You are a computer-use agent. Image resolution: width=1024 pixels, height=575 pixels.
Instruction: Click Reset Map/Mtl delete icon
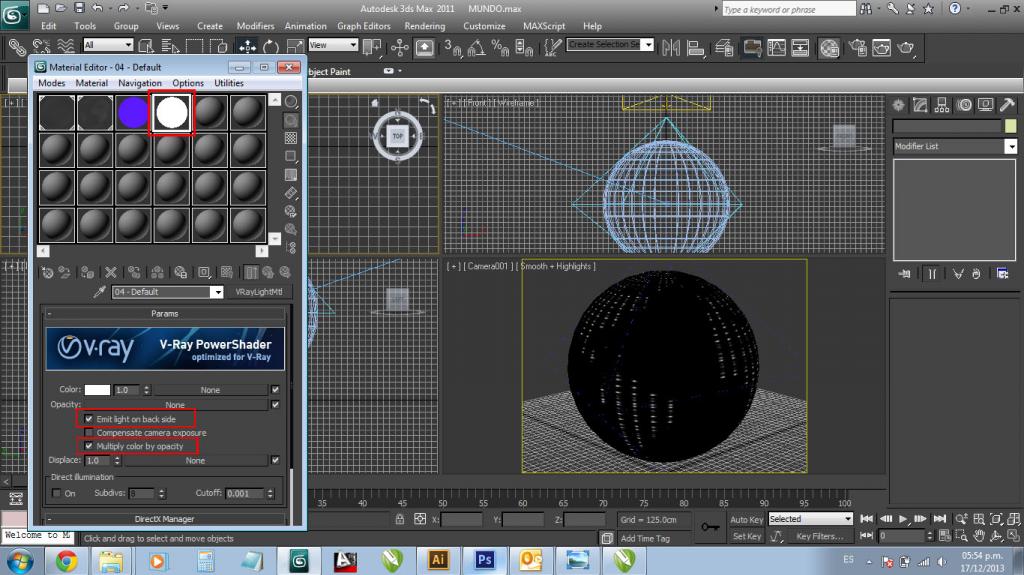(x=110, y=272)
